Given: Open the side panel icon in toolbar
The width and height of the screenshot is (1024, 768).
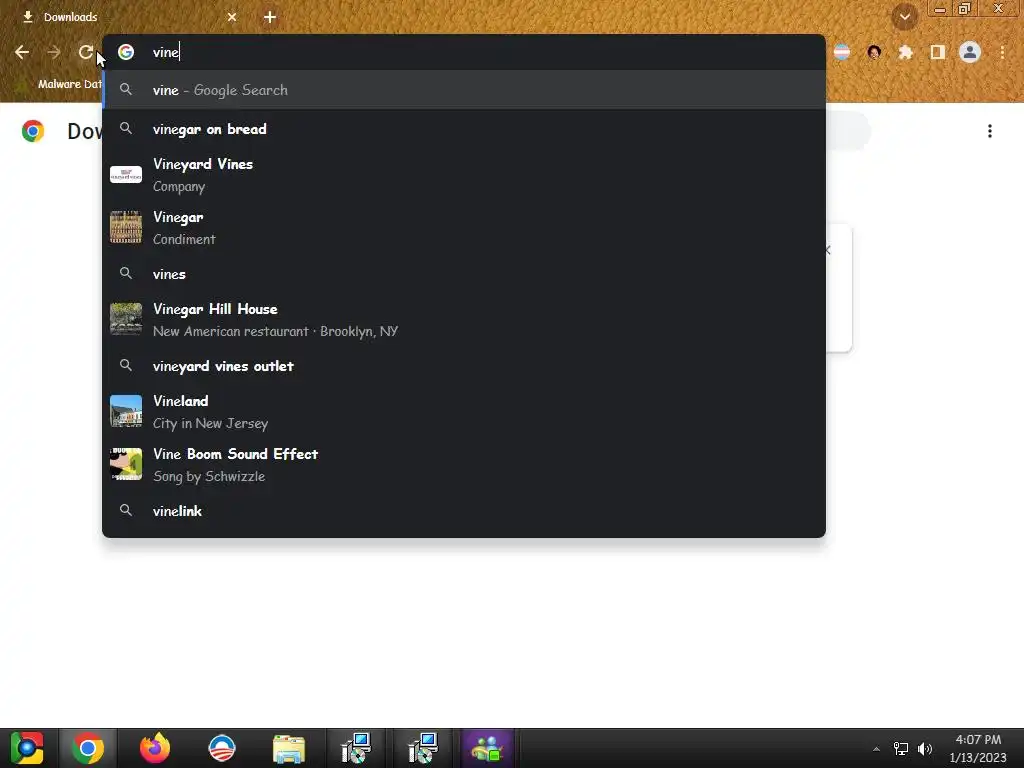Looking at the screenshot, I should coord(938,52).
